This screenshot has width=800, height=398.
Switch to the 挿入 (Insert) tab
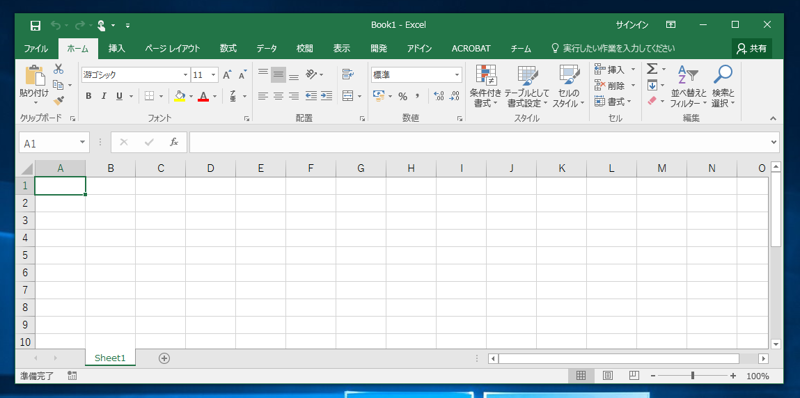[117, 49]
